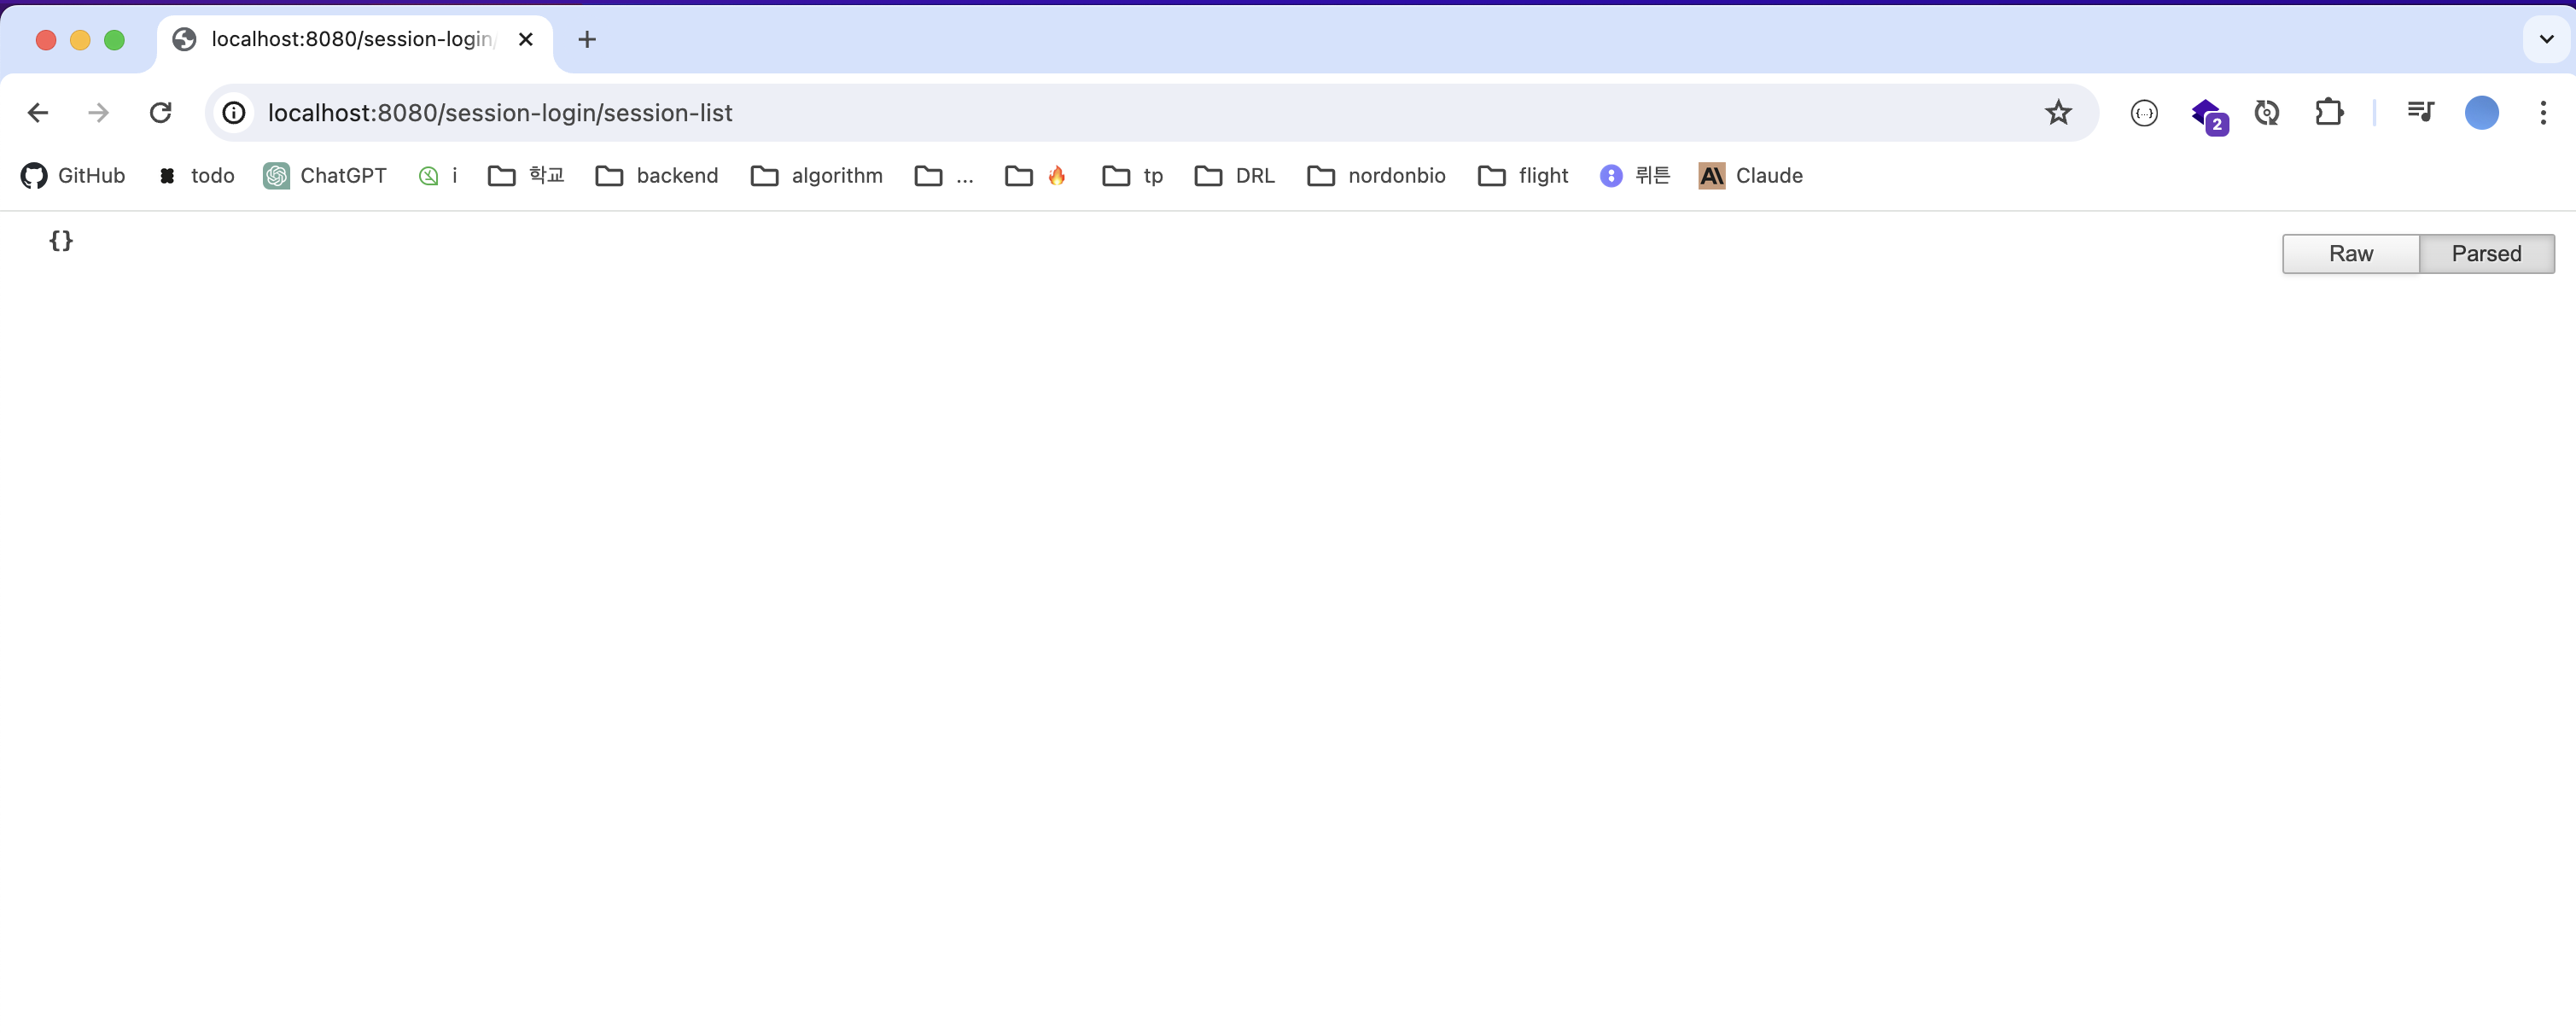The height and width of the screenshot is (1033, 2576).
Task: Open Chrome's three-dot menu
Action: (x=2542, y=112)
